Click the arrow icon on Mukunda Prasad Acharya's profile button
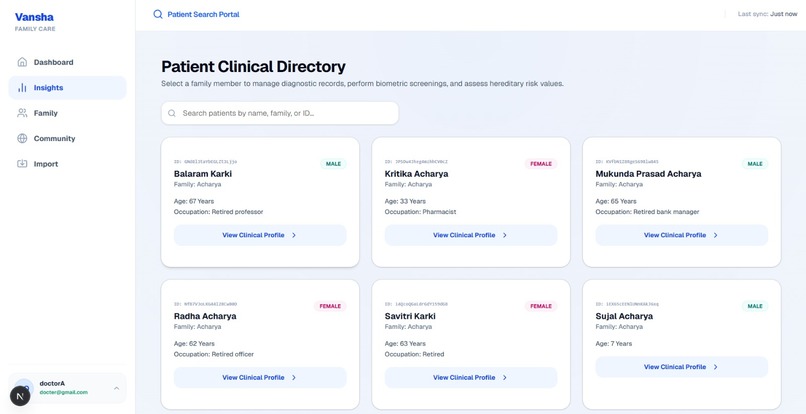The height and width of the screenshot is (414, 806). pos(716,235)
